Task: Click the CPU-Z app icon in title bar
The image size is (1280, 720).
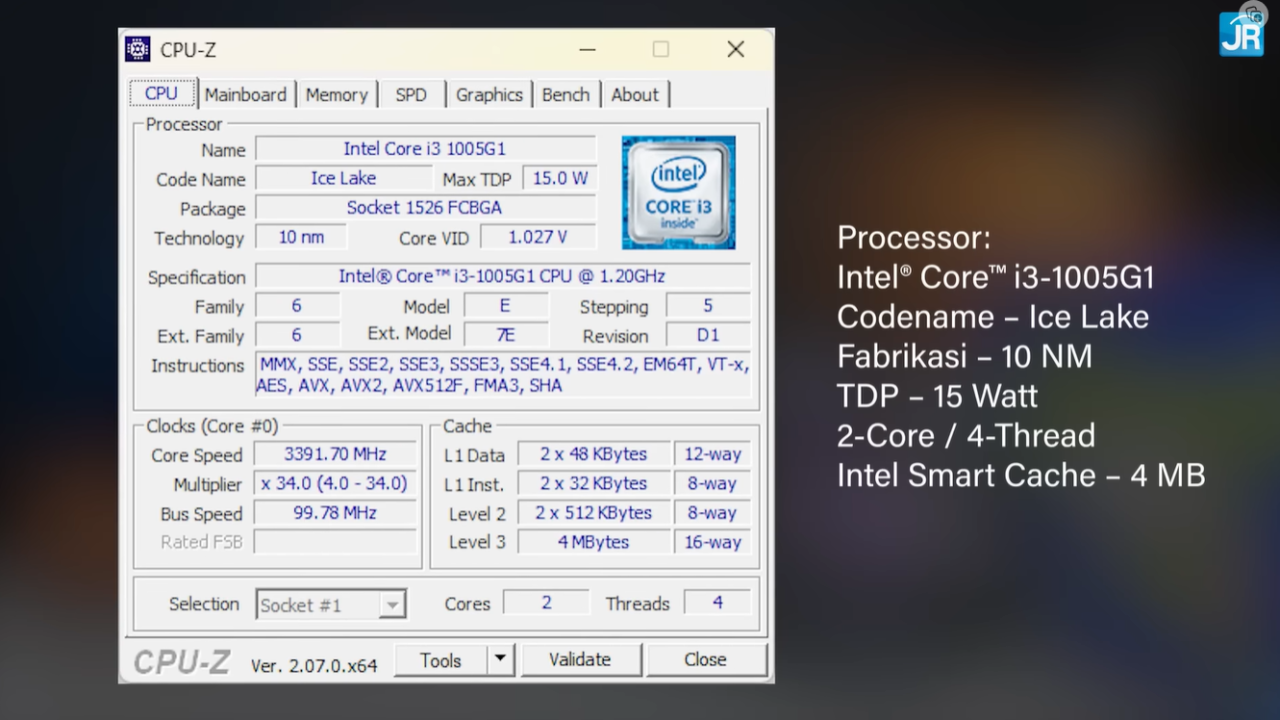Action: [x=138, y=49]
